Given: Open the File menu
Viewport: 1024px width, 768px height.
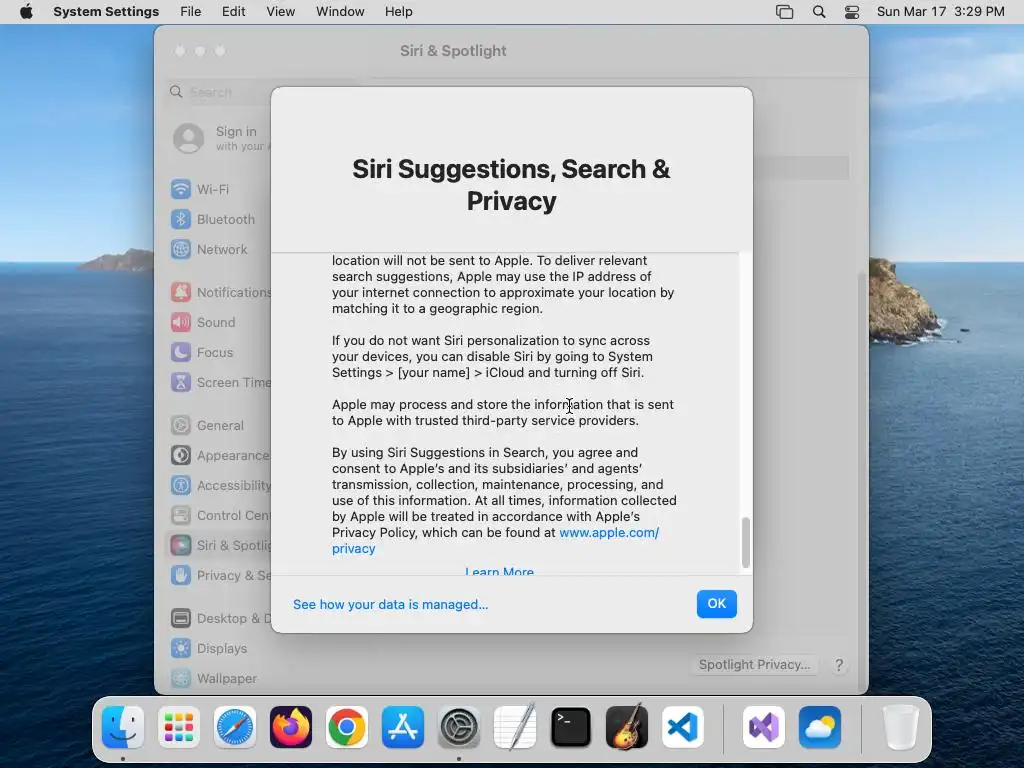Looking at the screenshot, I should 191,12.
